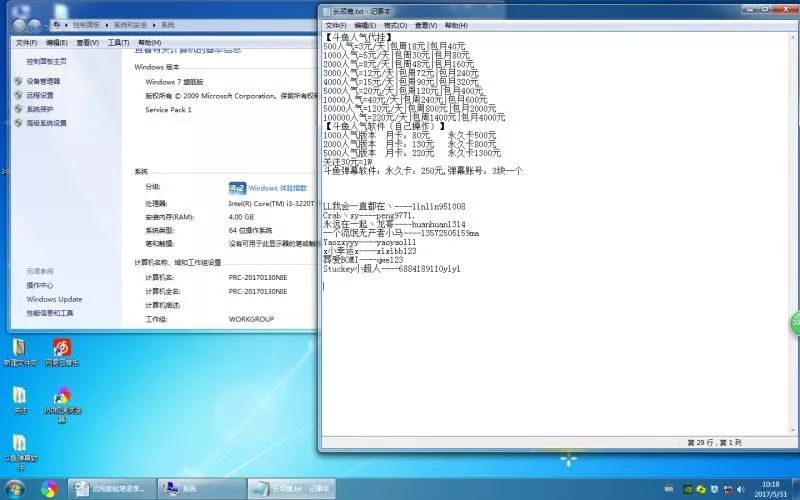The image size is (800, 500).
Task: Click the 4.2 experience index score badge
Action: tap(237, 188)
